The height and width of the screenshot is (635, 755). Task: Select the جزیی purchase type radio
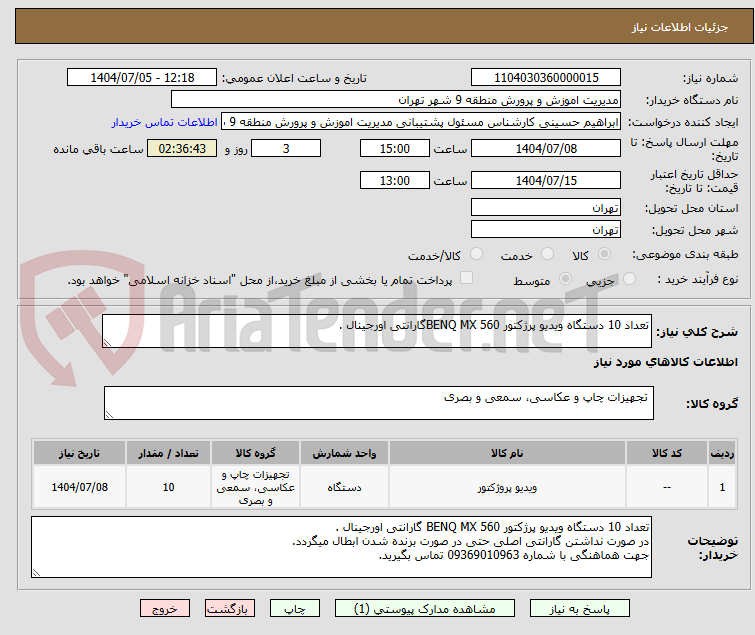coord(629,279)
